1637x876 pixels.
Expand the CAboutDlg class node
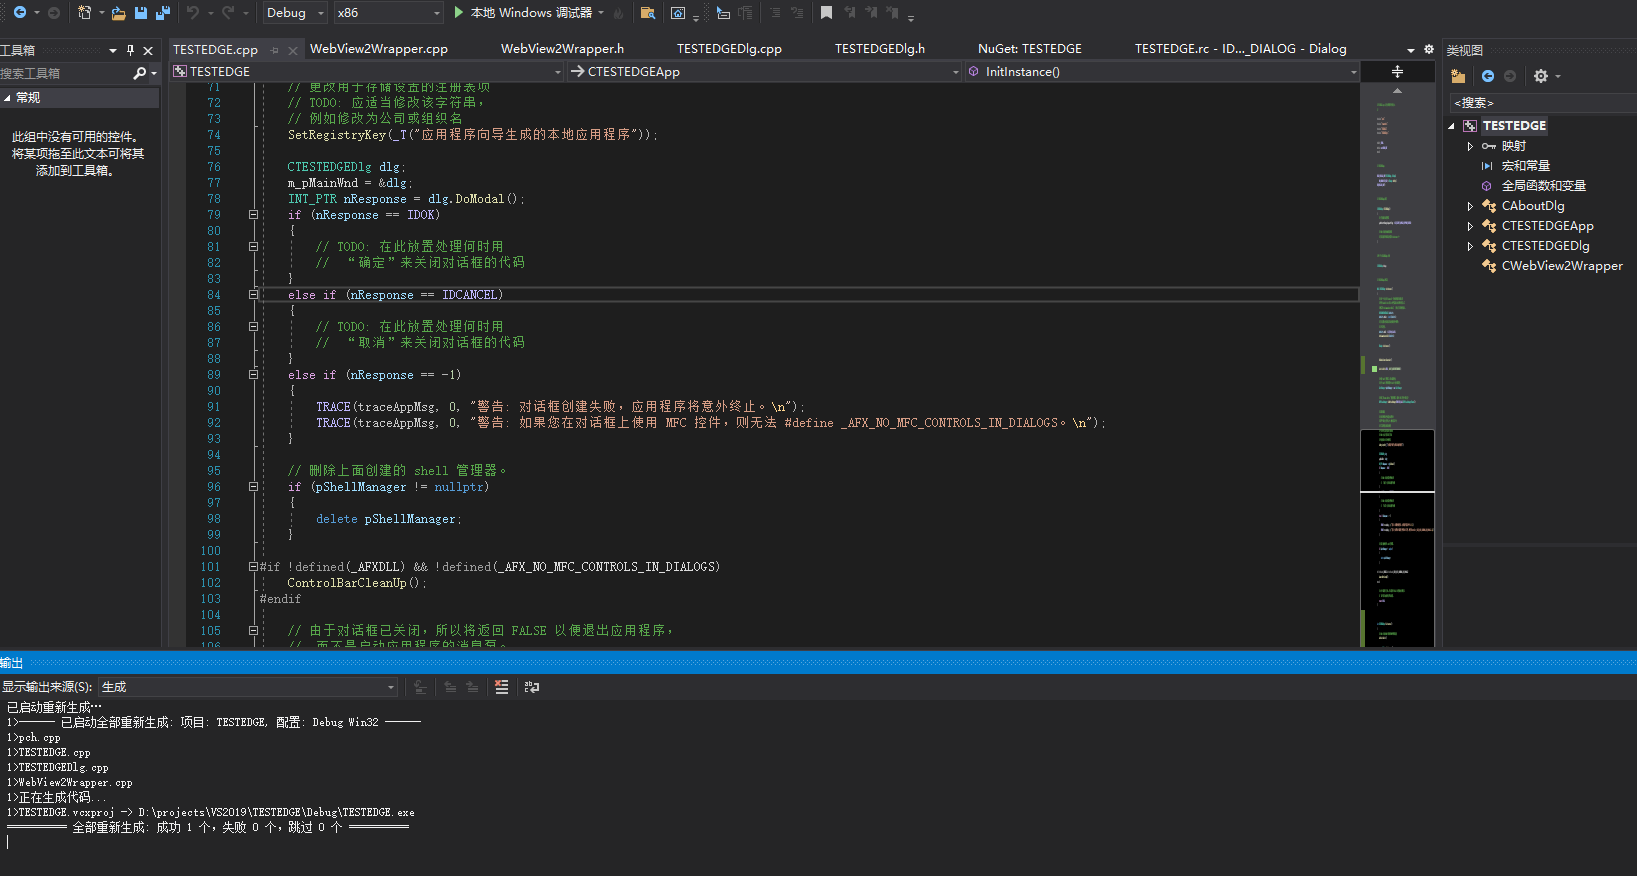coord(1470,206)
